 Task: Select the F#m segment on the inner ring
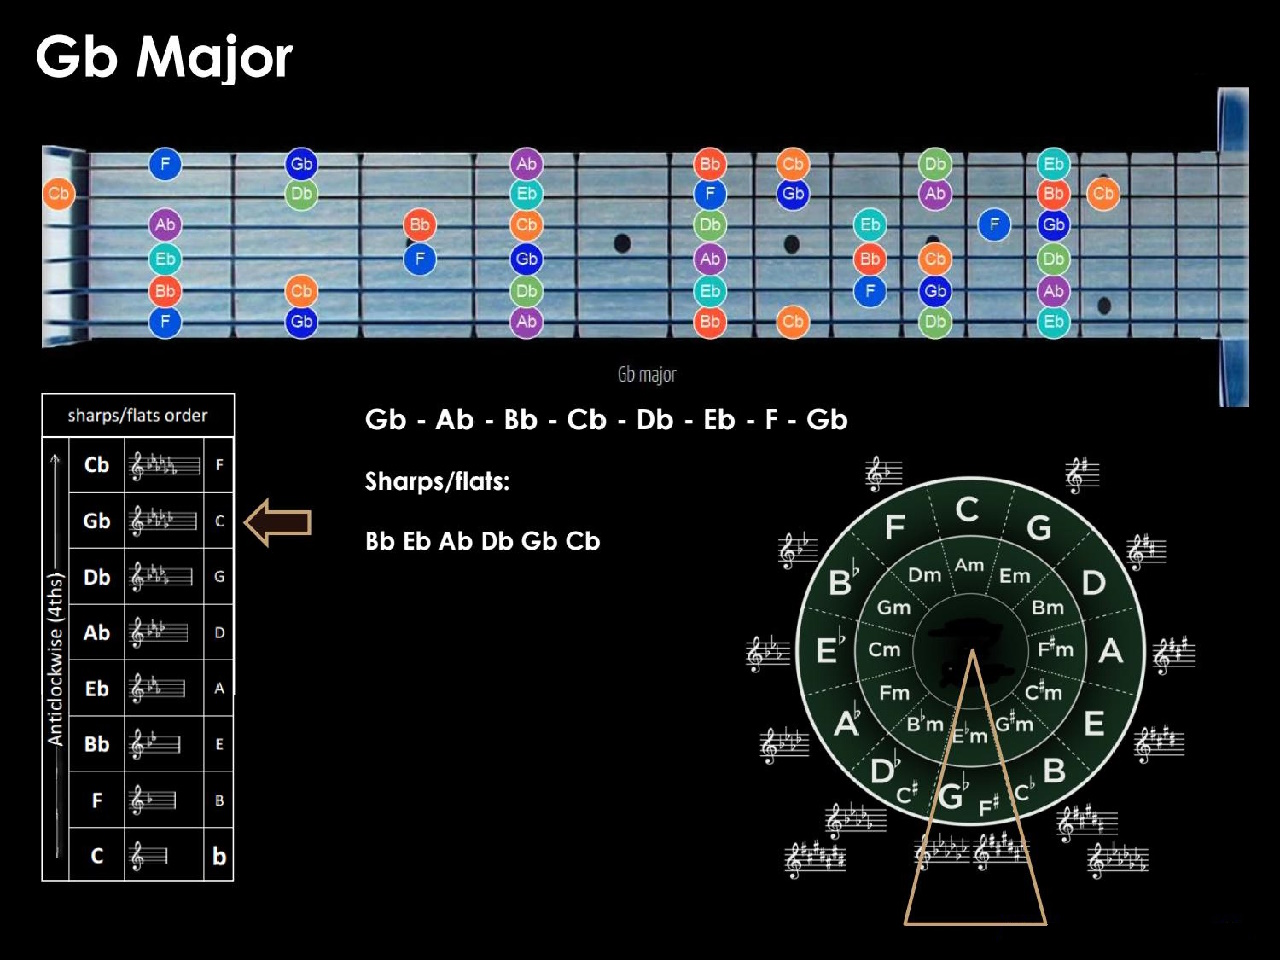coord(1056,649)
